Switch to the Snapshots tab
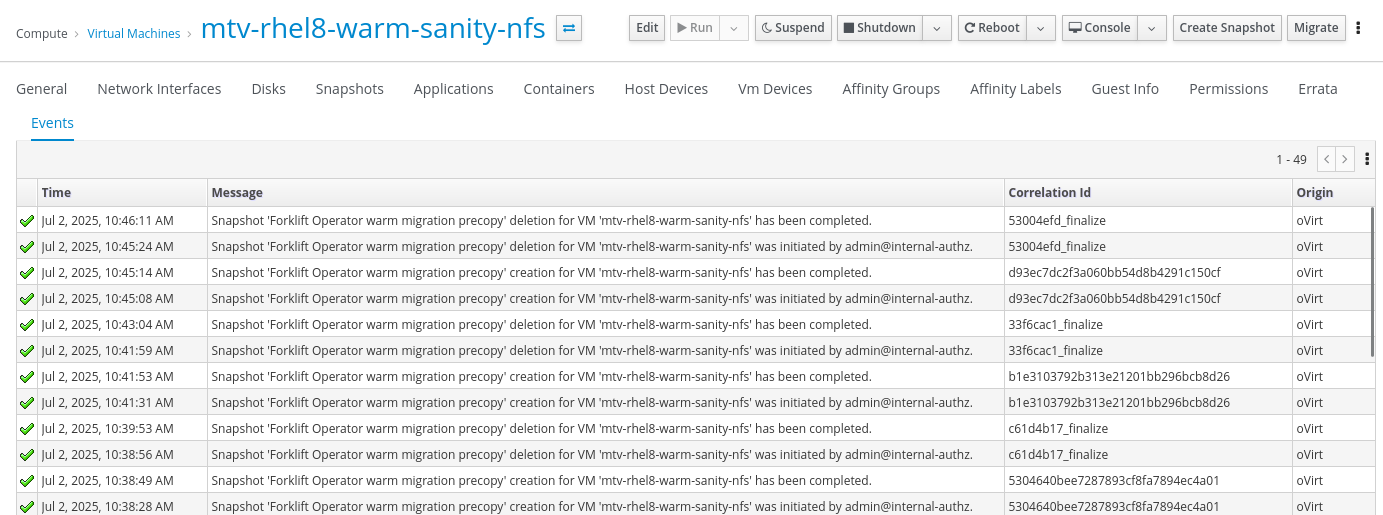 (x=350, y=89)
